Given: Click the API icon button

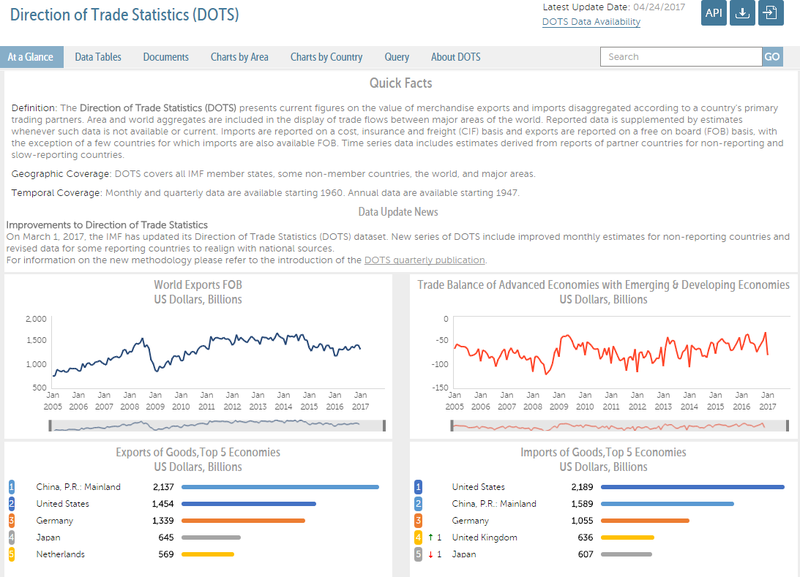Looking at the screenshot, I should pos(714,13).
